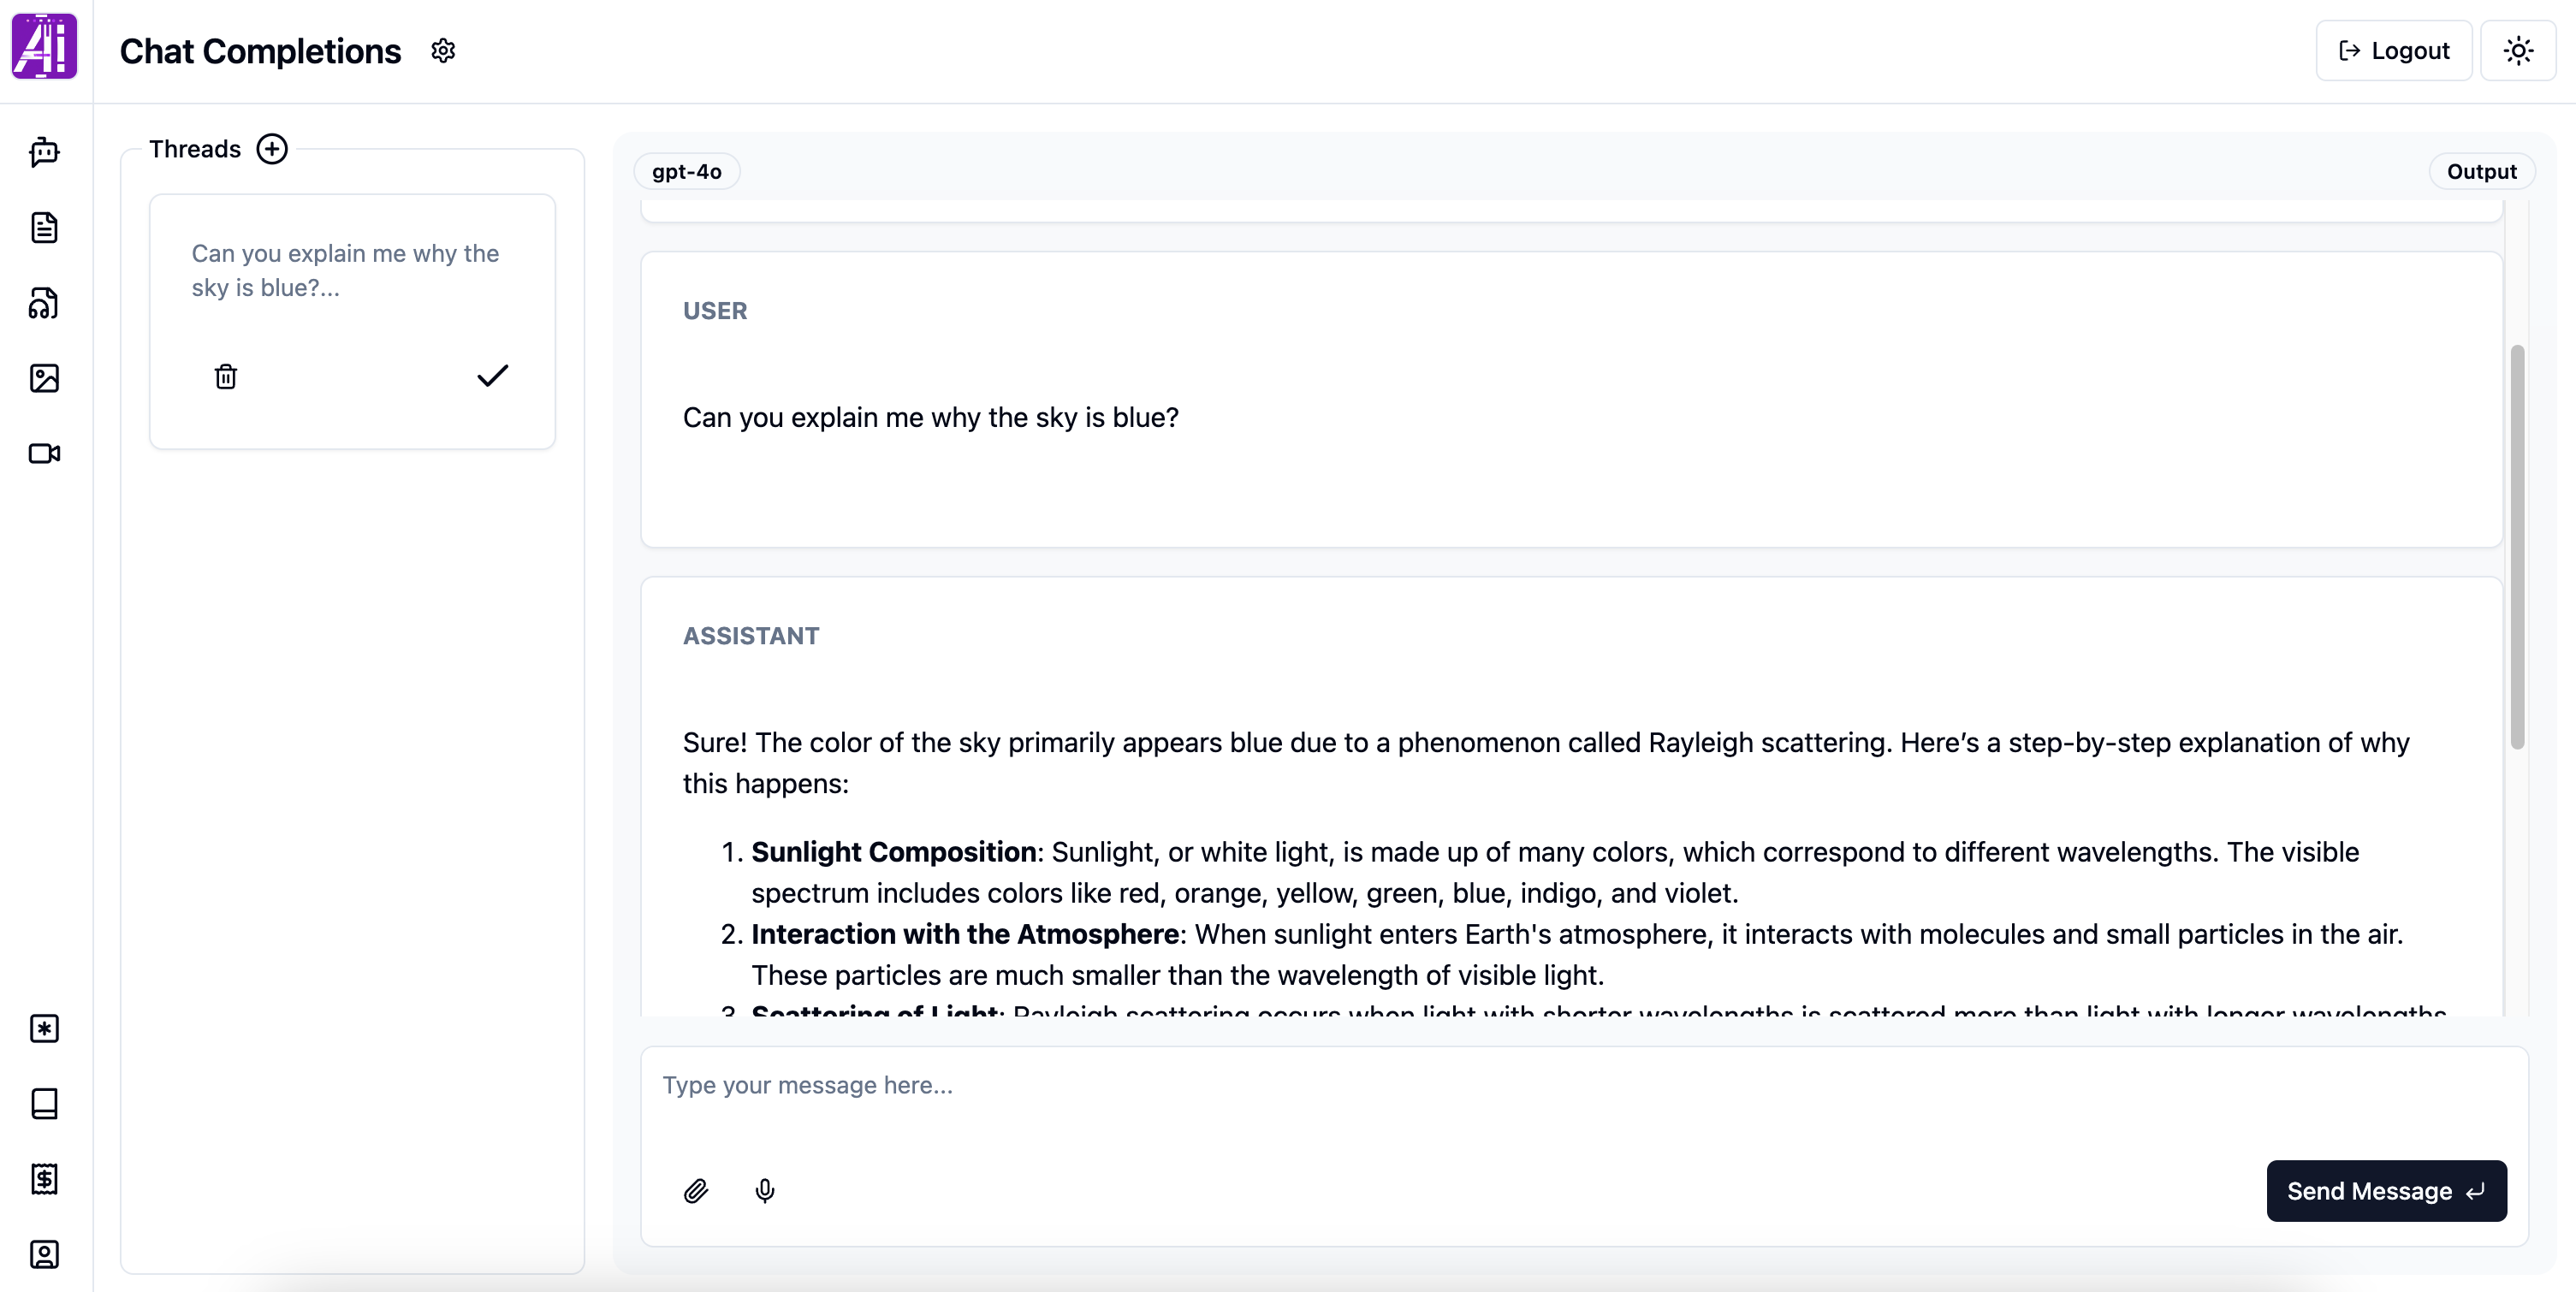
Task: Delete the sky is blue thread
Action: [226, 376]
